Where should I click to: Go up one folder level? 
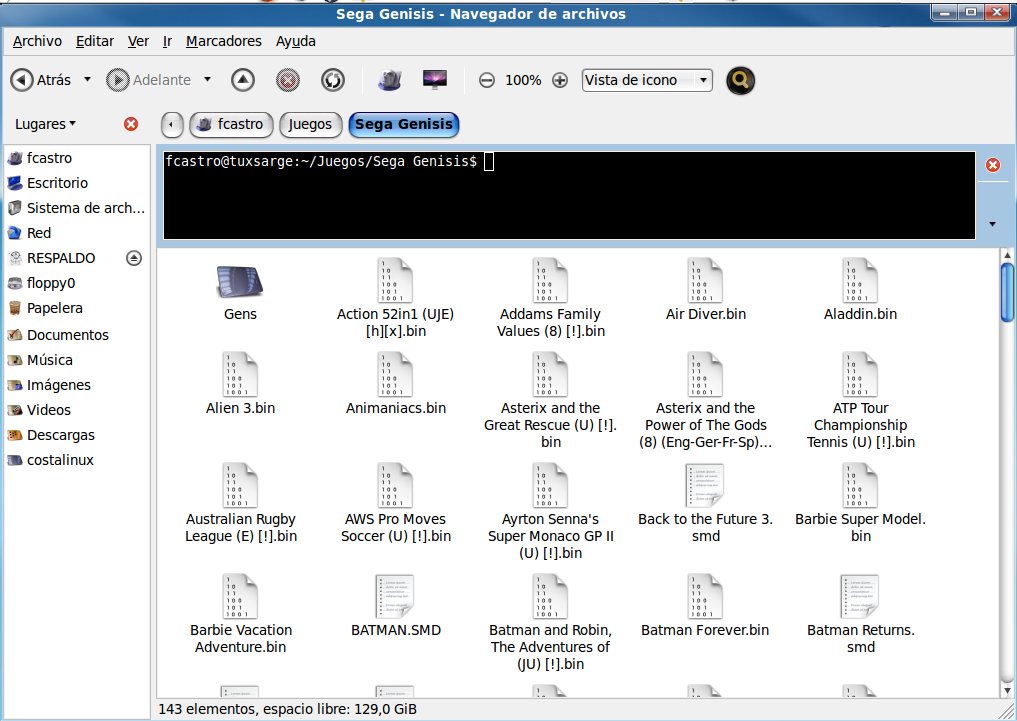(243, 80)
